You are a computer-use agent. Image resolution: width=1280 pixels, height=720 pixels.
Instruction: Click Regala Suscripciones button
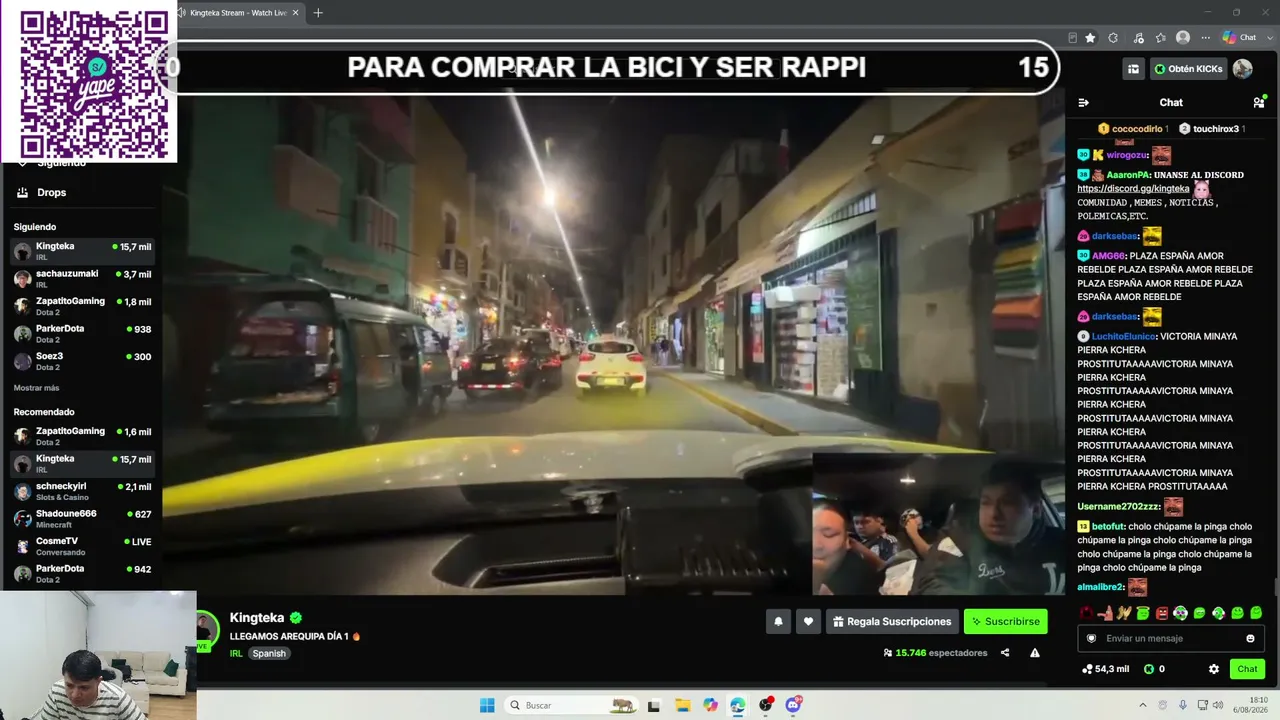pos(892,621)
